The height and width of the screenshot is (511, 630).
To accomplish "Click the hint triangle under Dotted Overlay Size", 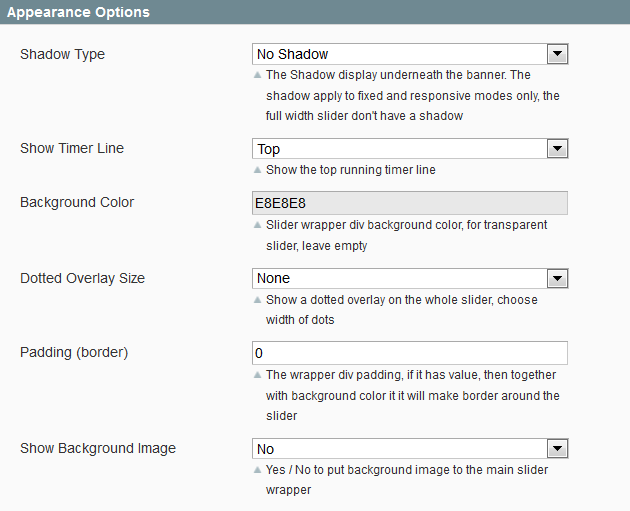I will click(258, 300).
